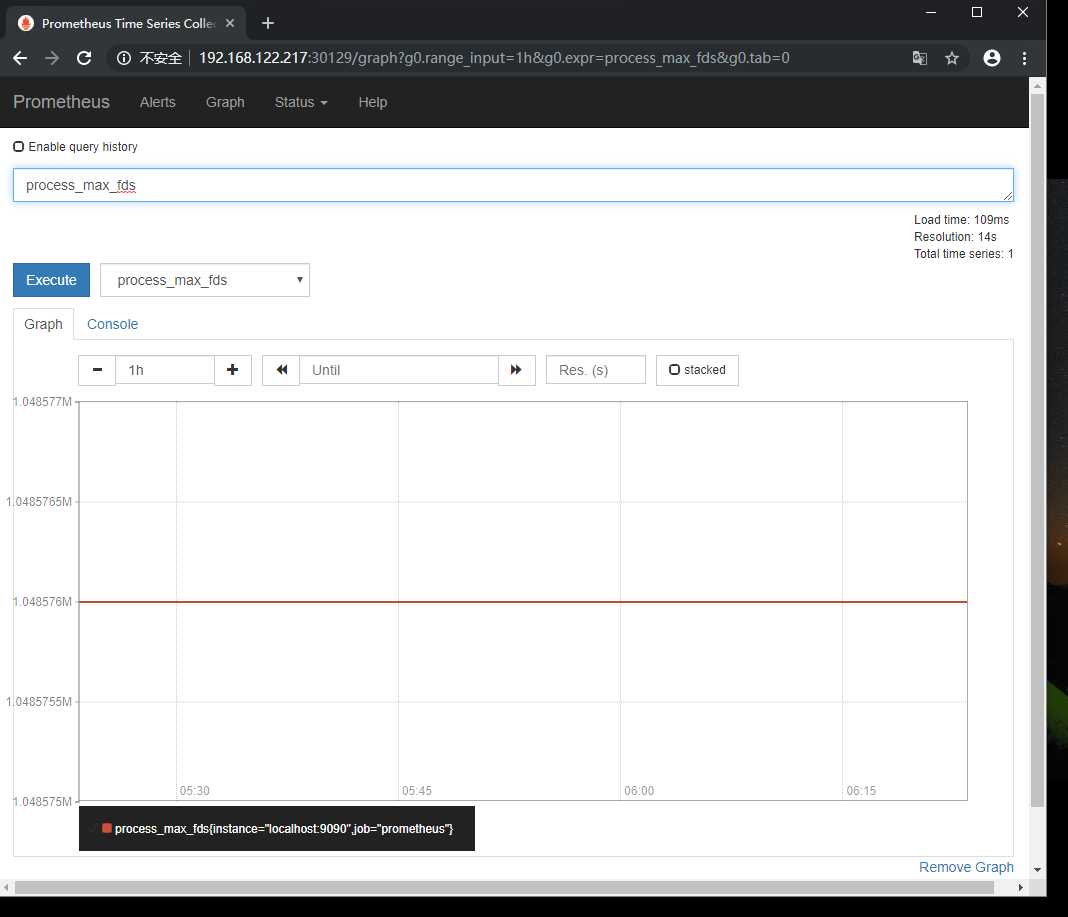Open the metric selector dropdown
This screenshot has width=1068, height=917.
click(x=204, y=280)
